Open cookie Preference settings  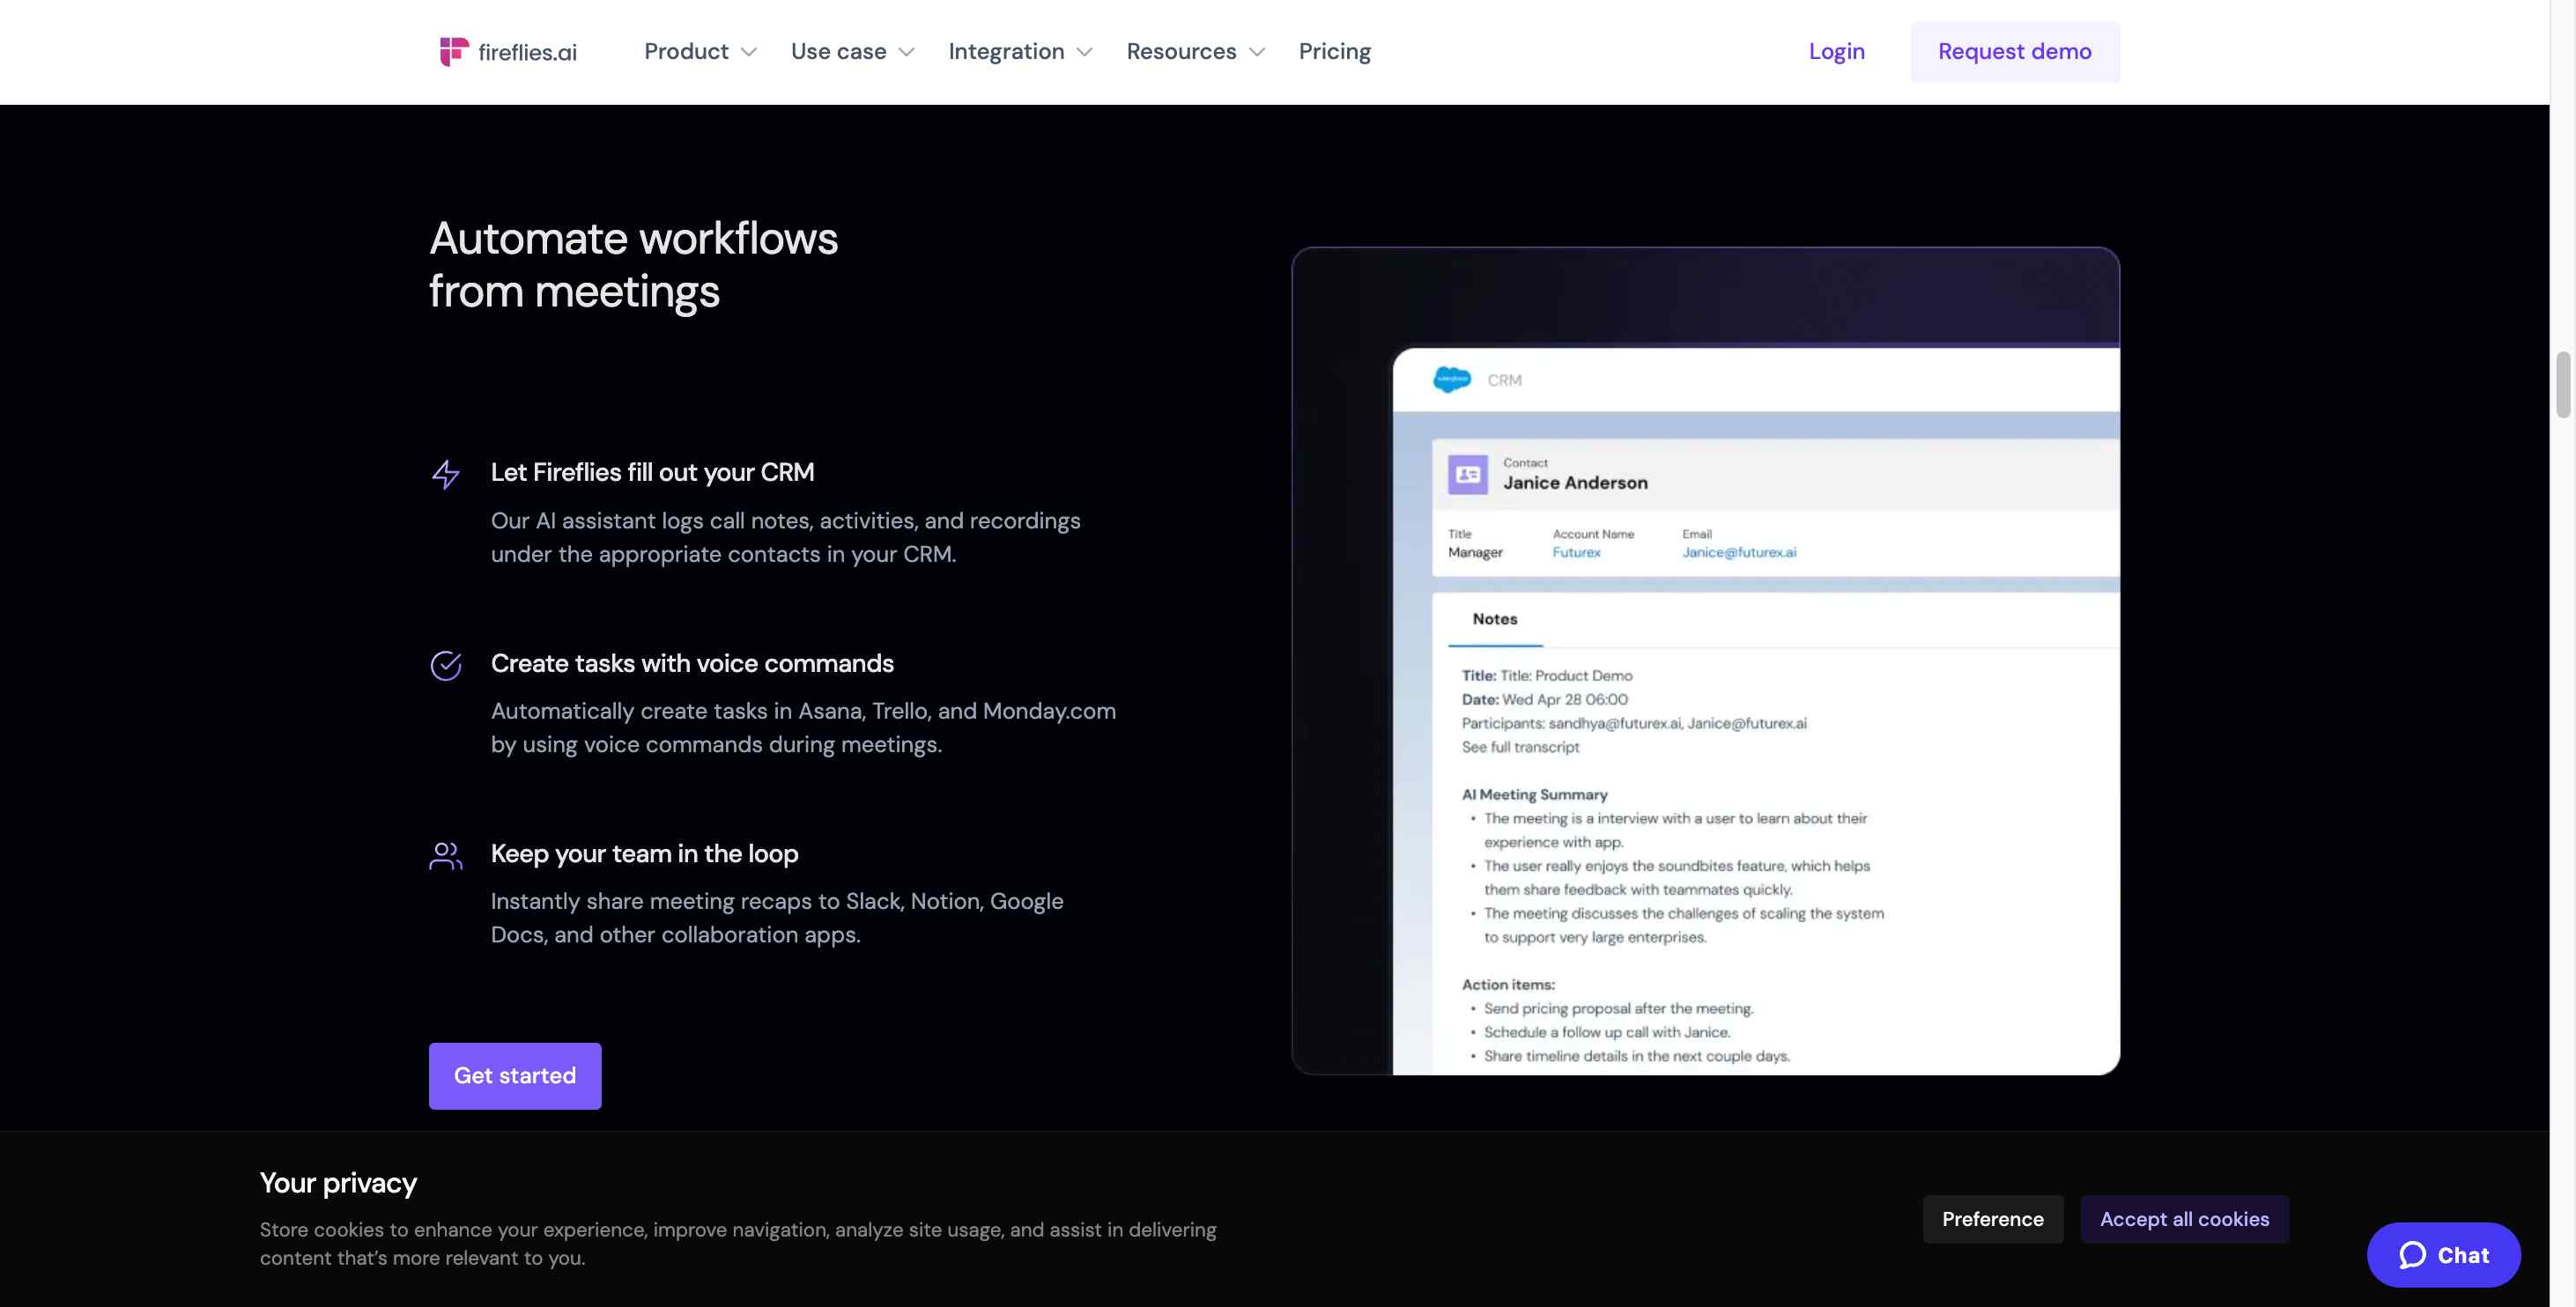1993,1219
